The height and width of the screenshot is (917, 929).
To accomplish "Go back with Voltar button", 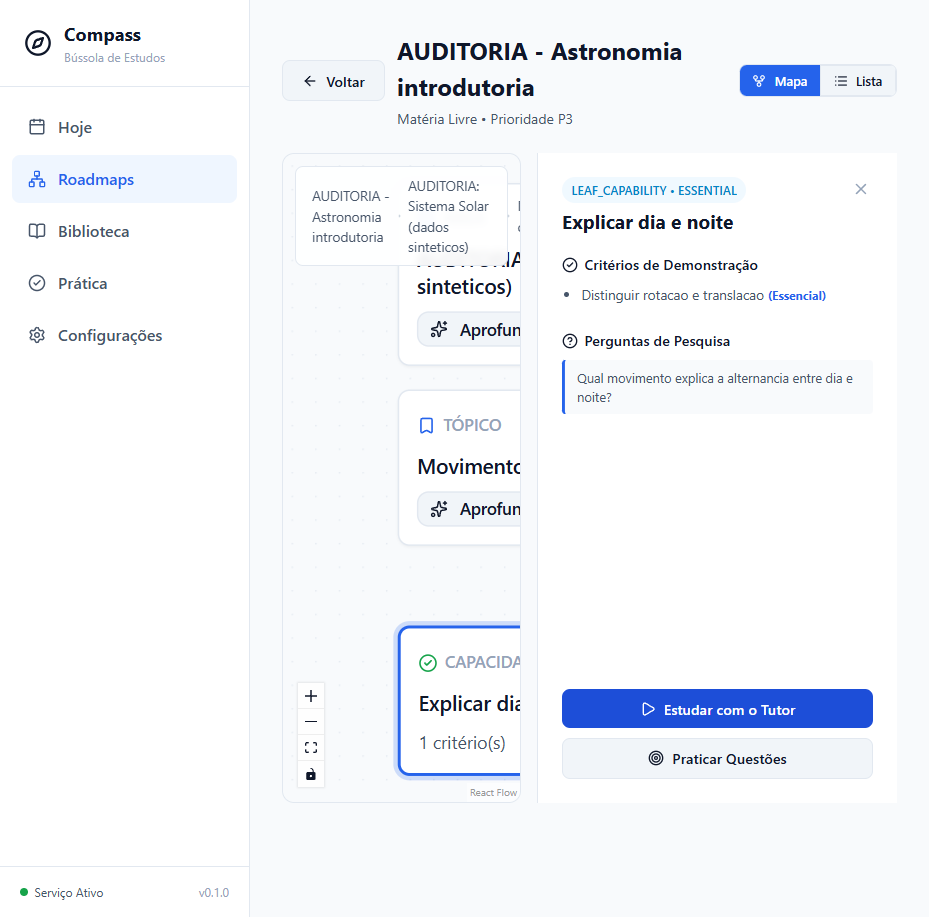I will tap(334, 81).
